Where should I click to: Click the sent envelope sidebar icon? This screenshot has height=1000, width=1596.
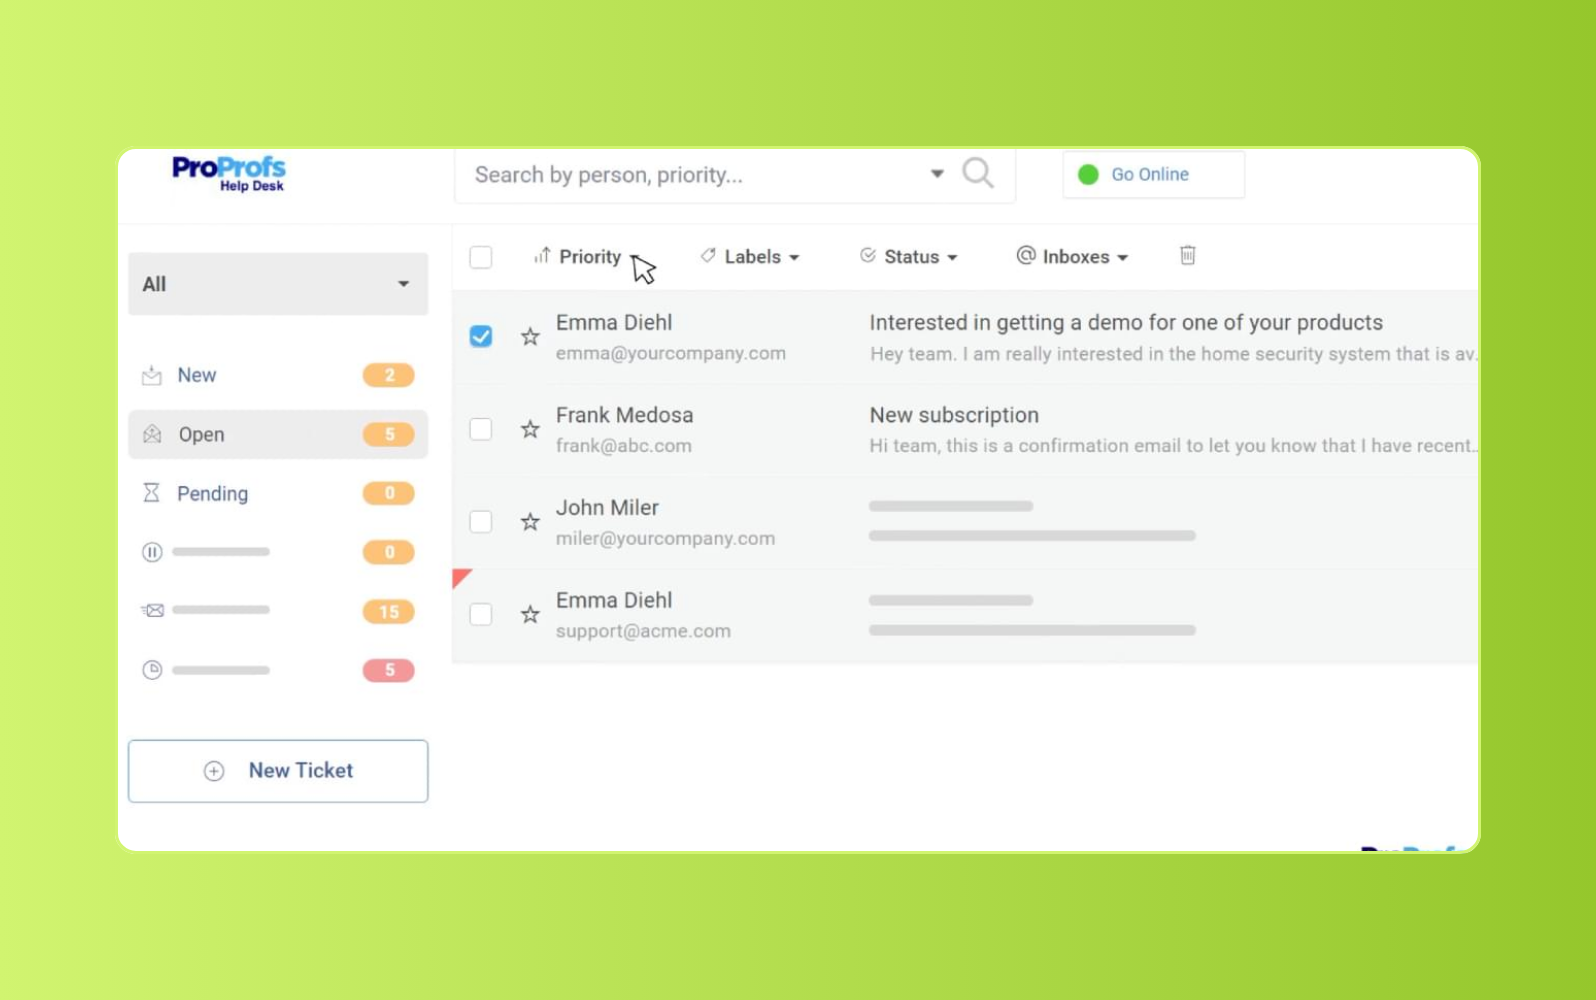[153, 610]
